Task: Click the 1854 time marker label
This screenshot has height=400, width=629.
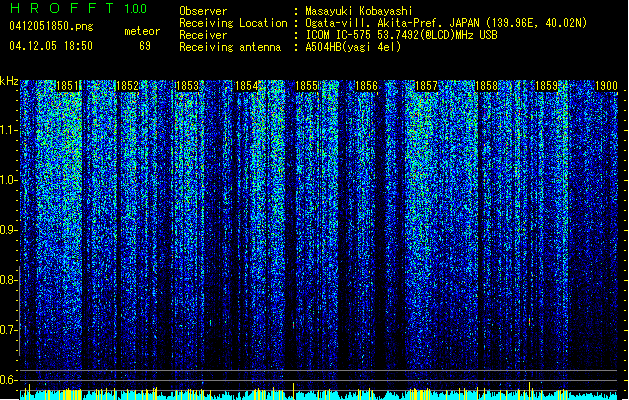Action: click(x=247, y=86)
